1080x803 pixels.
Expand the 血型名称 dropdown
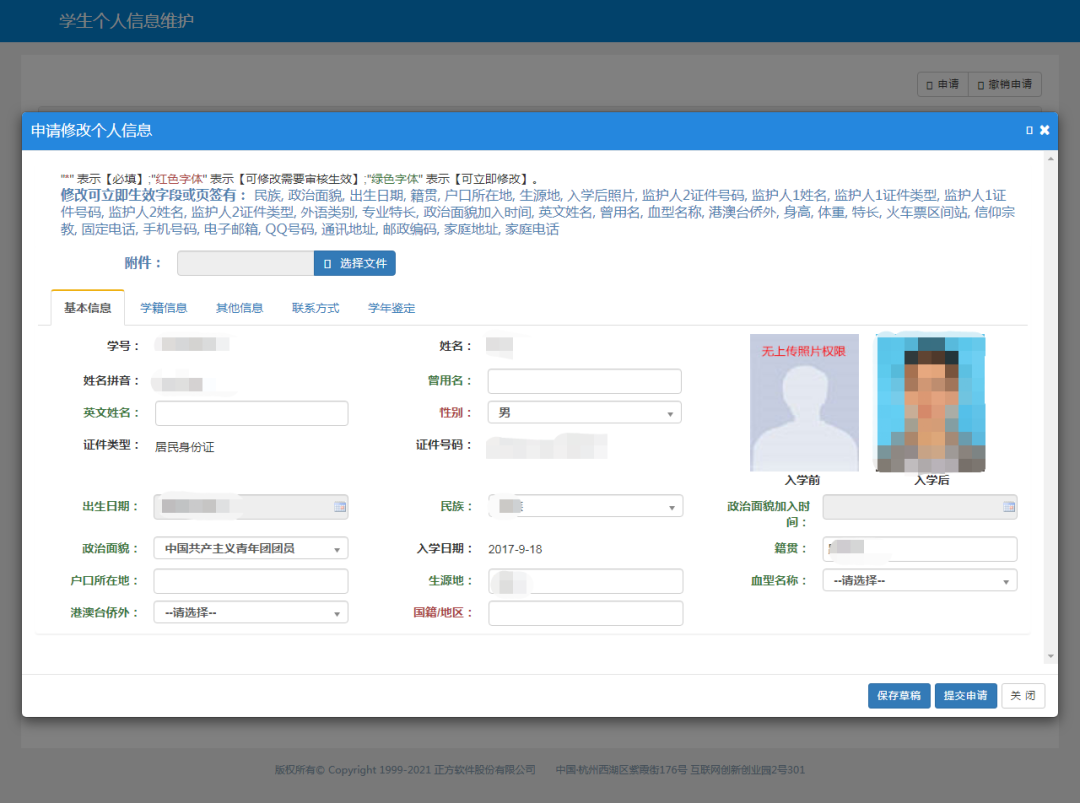point(919,581)
